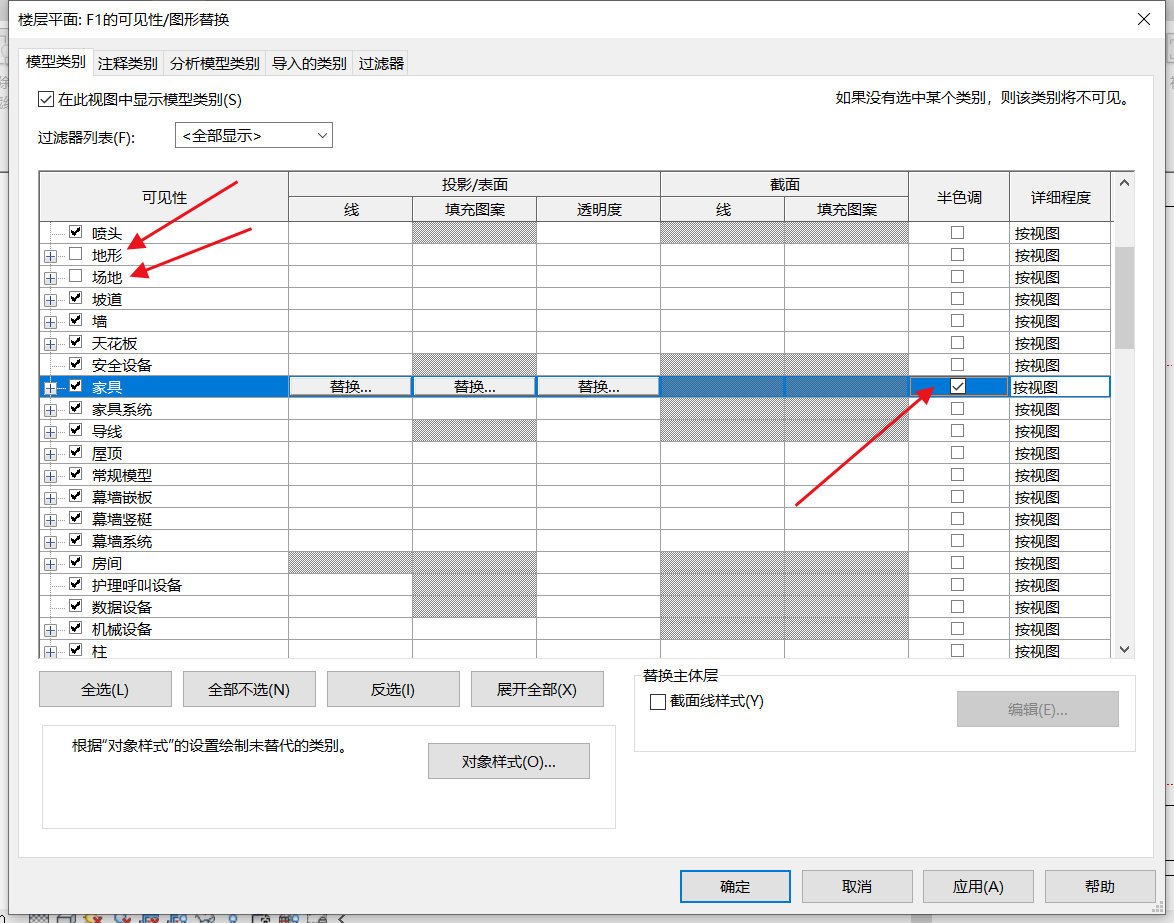Click the 替换 button under 透明度 for 家具
1174x923 pixels.
tap(598, 386)
